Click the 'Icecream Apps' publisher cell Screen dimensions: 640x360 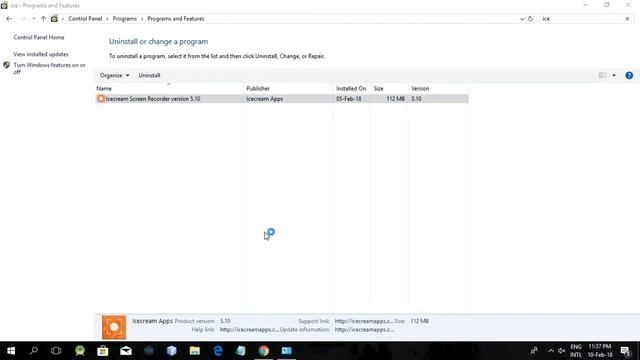264,99
